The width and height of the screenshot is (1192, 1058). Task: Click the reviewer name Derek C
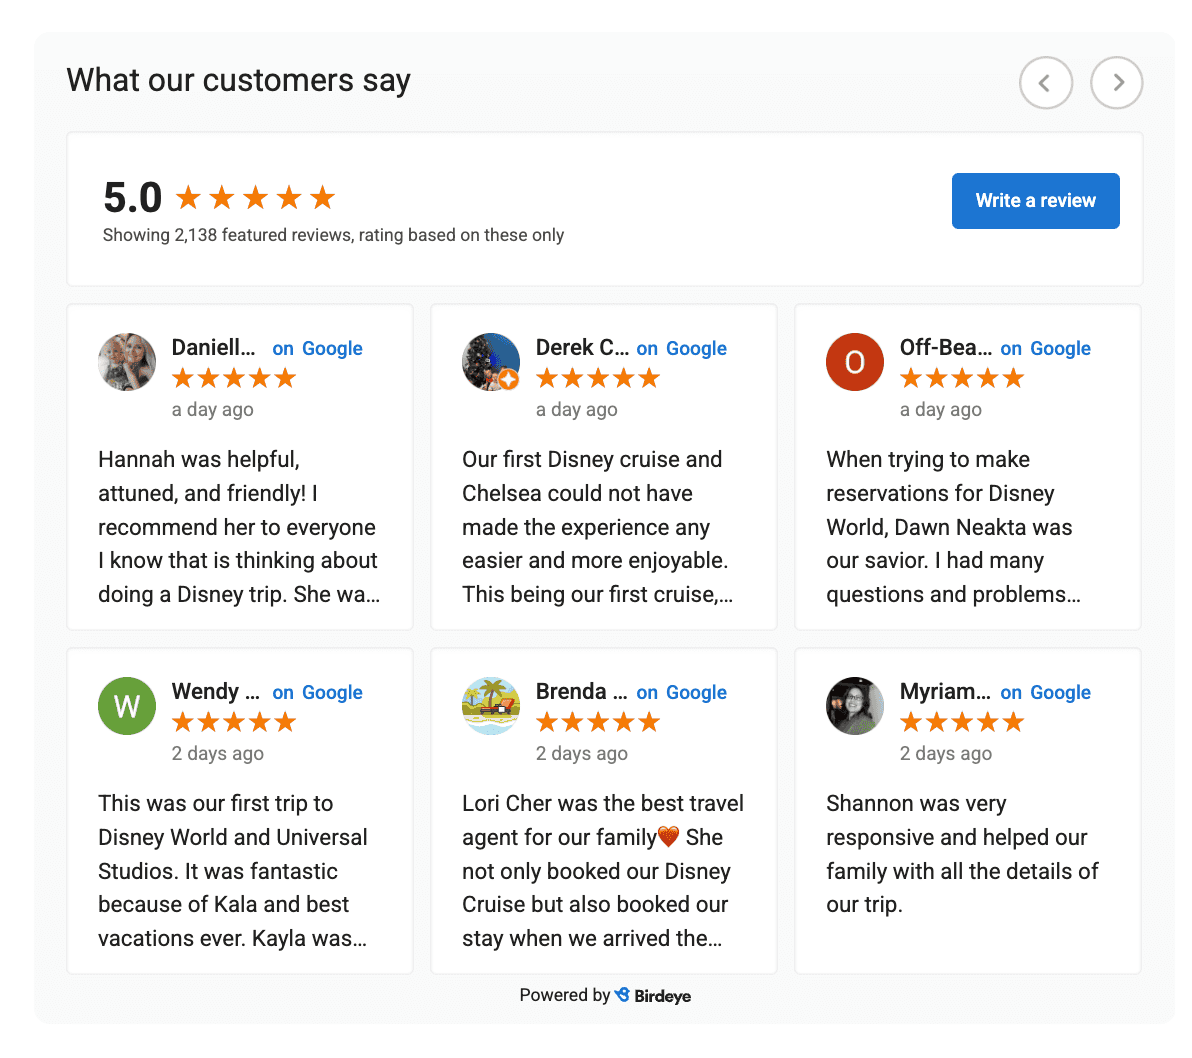tap(583, 348)
